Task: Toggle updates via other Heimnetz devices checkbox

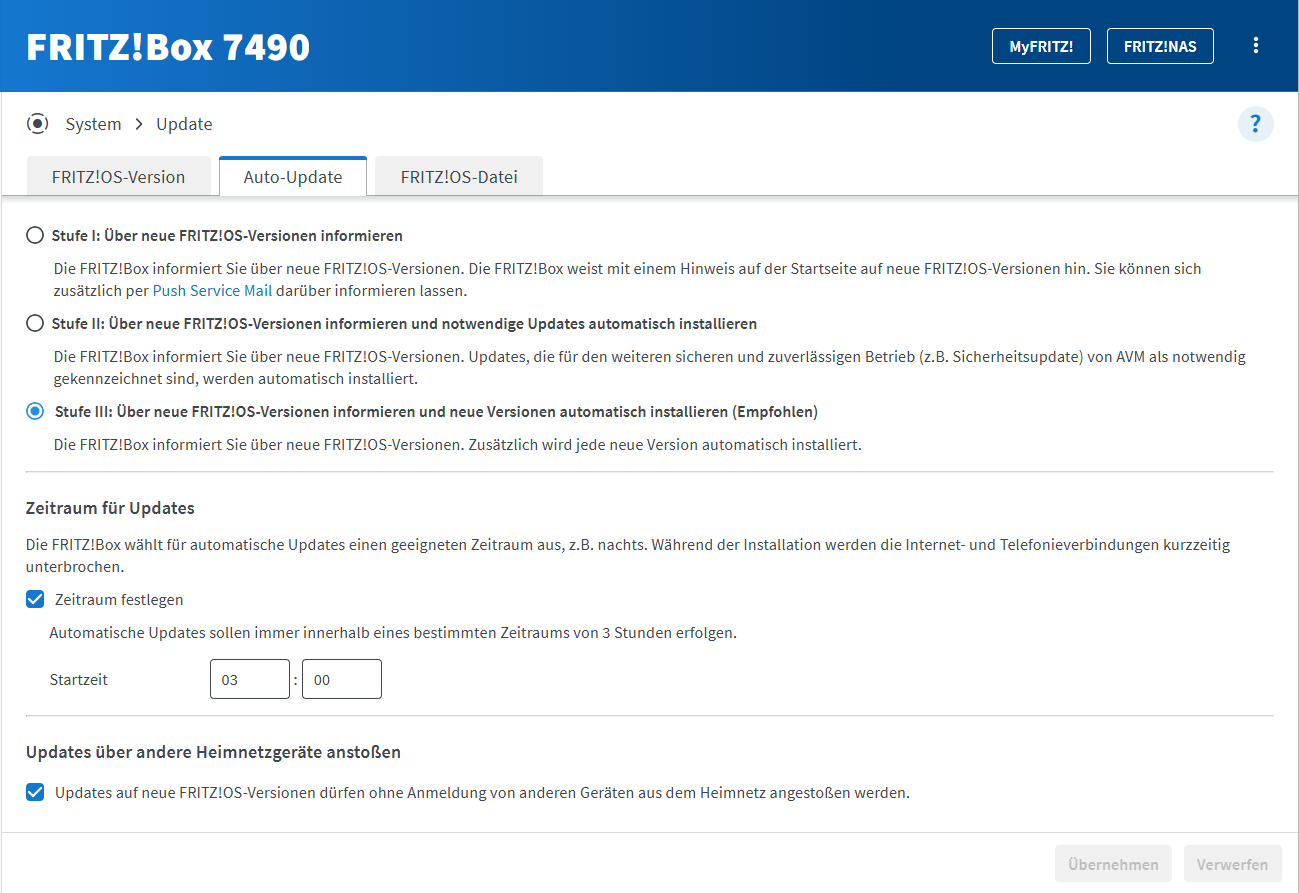Action: pyautogui.click(x=35, y=793)
